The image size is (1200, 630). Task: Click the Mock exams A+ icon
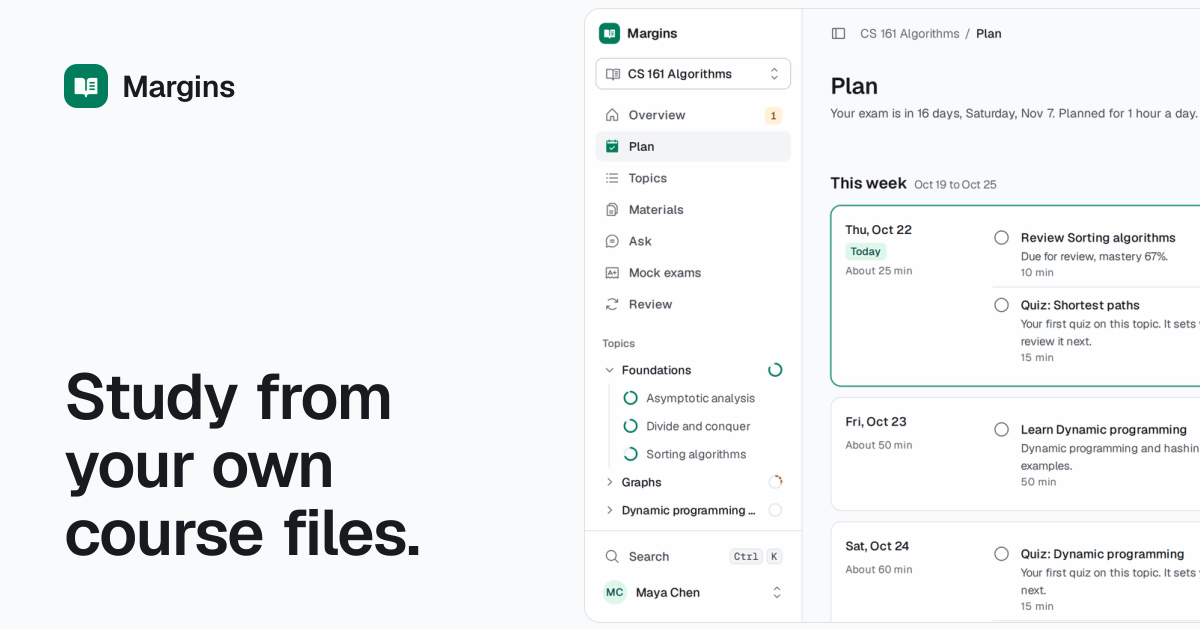point(612,272)
